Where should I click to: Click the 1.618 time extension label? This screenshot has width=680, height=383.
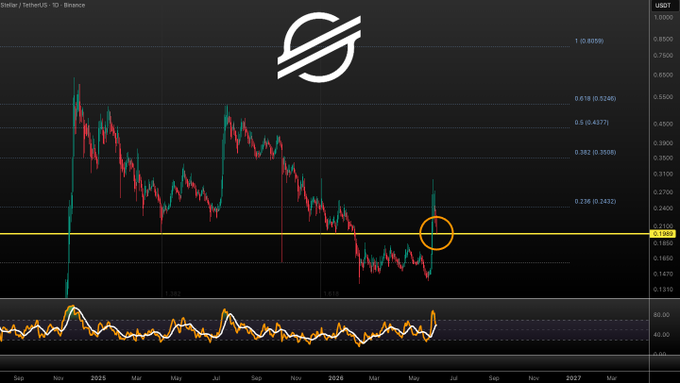point(331,294)
